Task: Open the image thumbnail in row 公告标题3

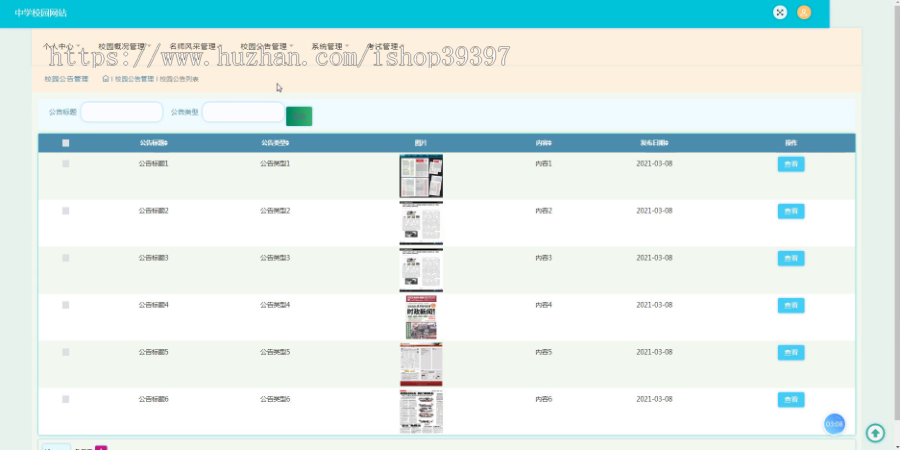Action: point(421,270)
